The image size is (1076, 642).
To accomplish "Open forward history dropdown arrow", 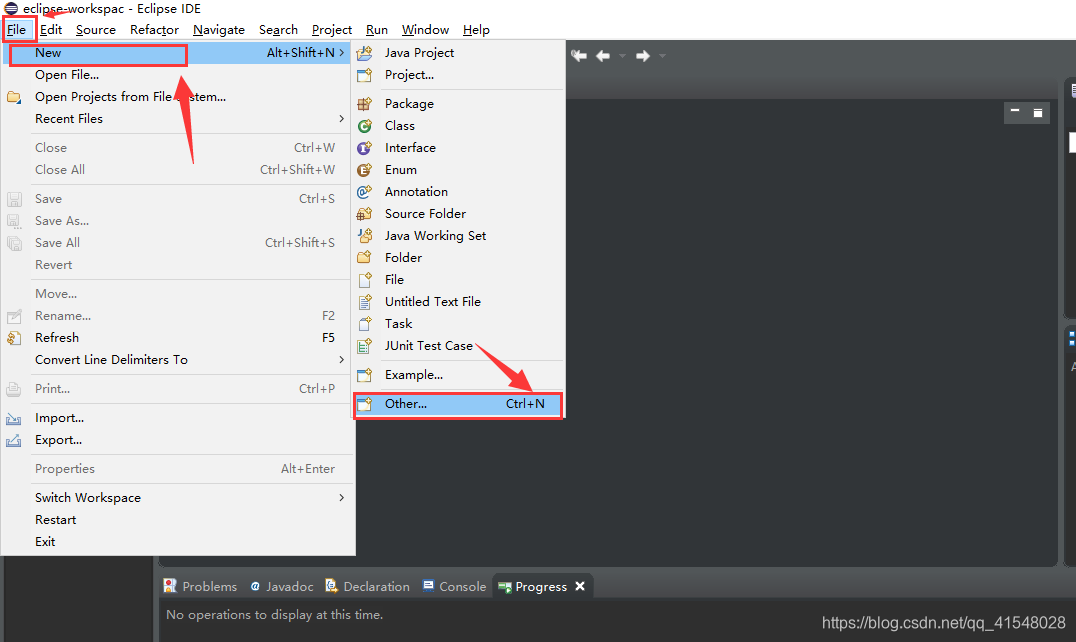I will (x=662, y=56).
